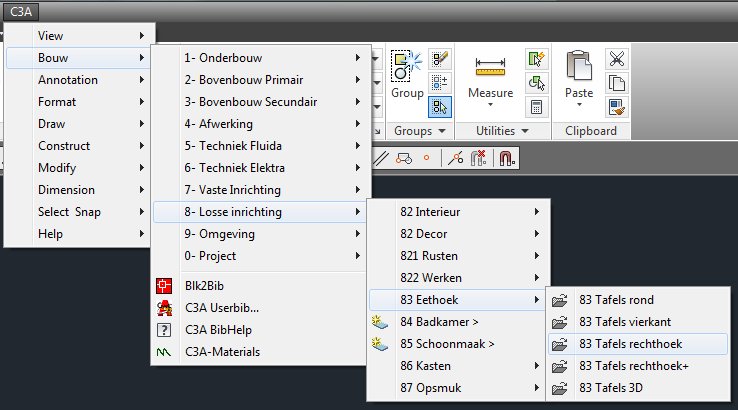Open 4- Afwerking submenu
Image resolution: width=738 pixels, height=410 pixels.
tap(259, 124)
